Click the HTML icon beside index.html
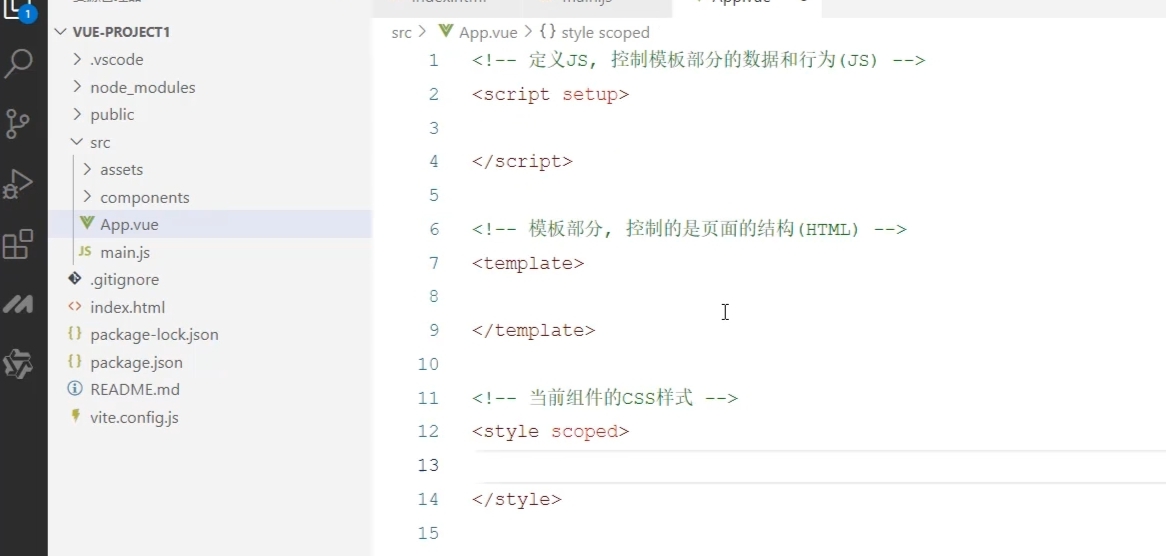The image size is (1166, 556). pos(74,306)
